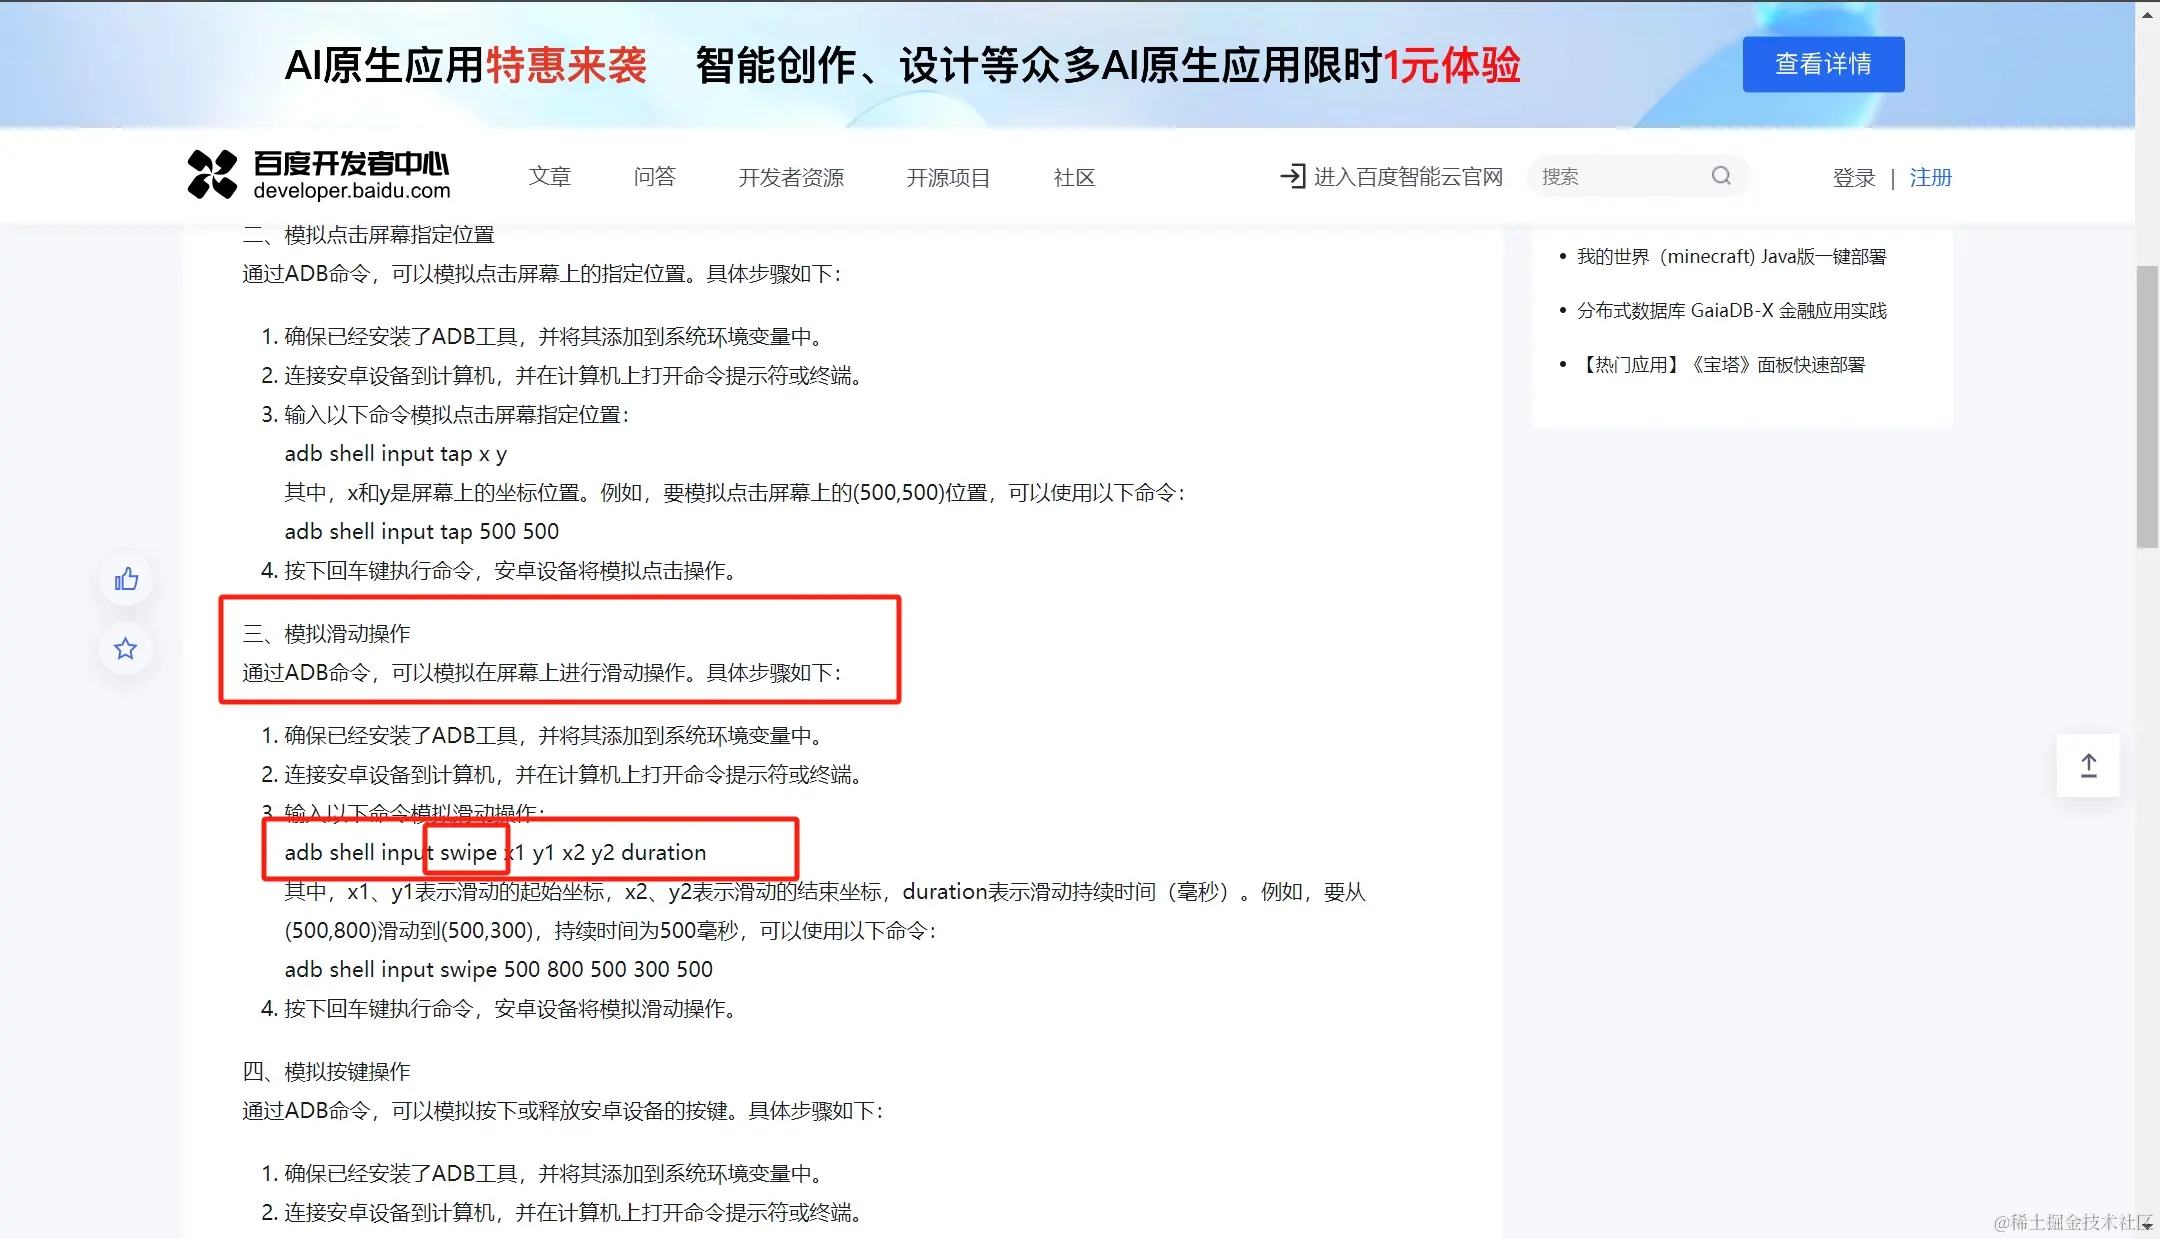This screenshot has height=1239, width=2160.
Task: Open the 社区 navigation item
Action: point(1074,177)
